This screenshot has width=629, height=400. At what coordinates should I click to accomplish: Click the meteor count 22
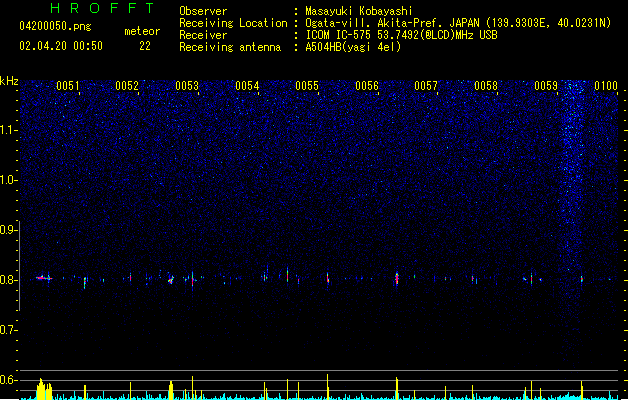(x=145, y=46)
